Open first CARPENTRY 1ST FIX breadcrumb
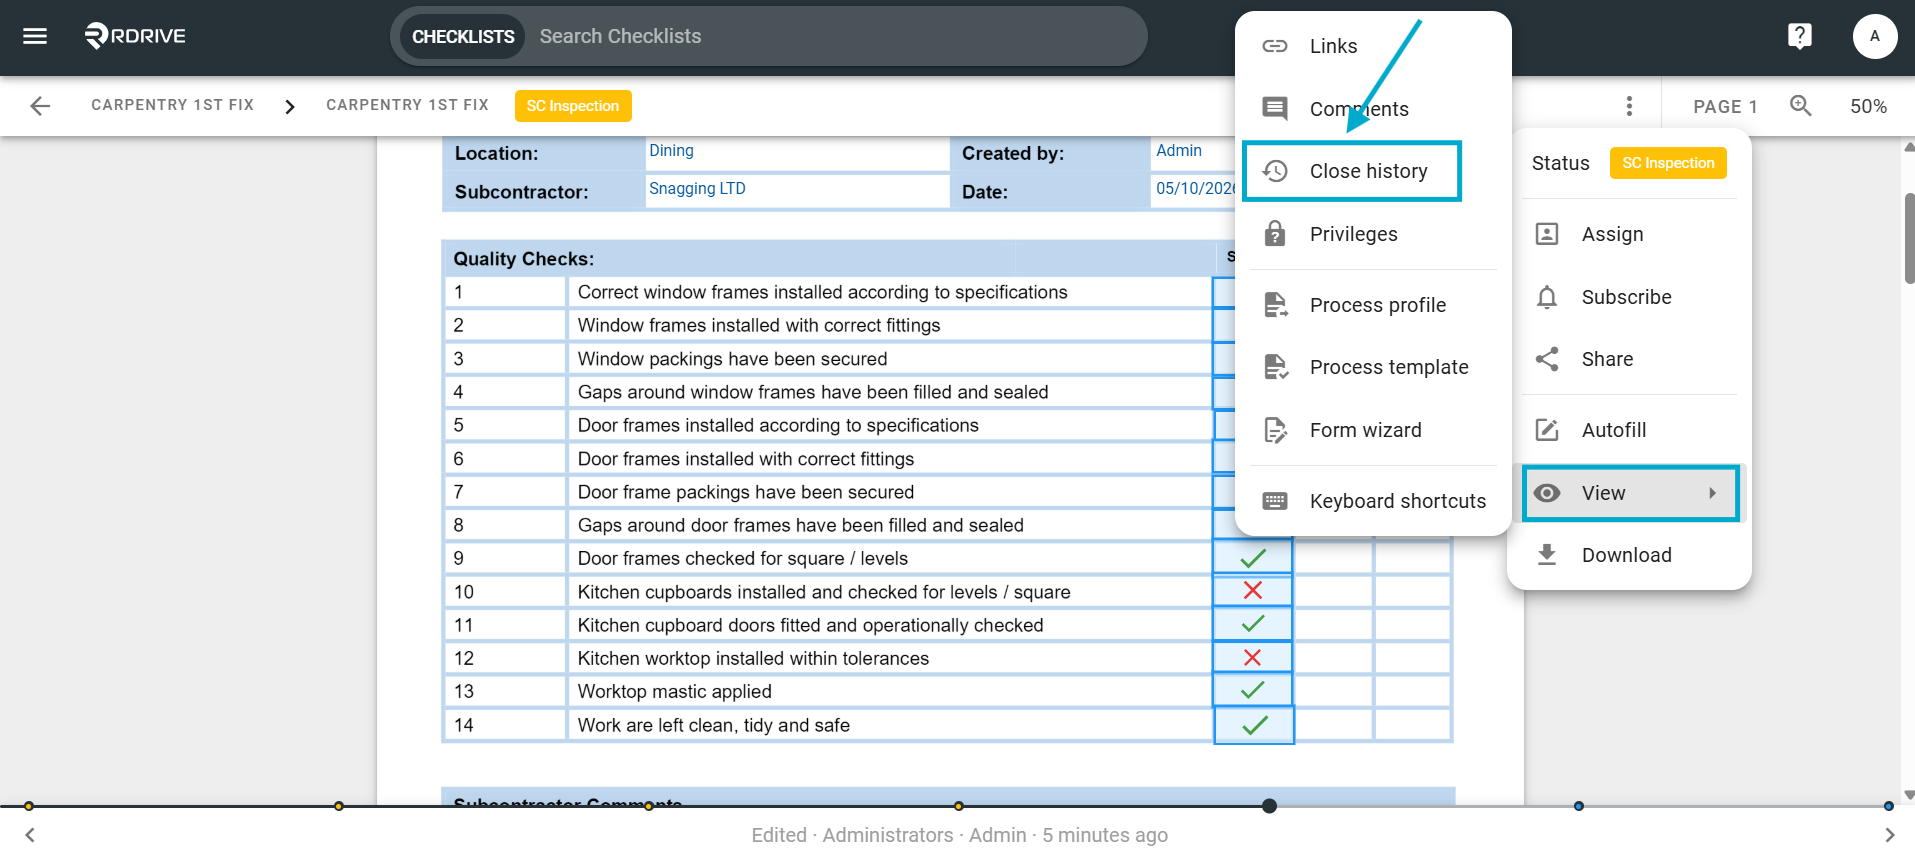This screenshot has width=1915, height=860. (x=172, y=105)
